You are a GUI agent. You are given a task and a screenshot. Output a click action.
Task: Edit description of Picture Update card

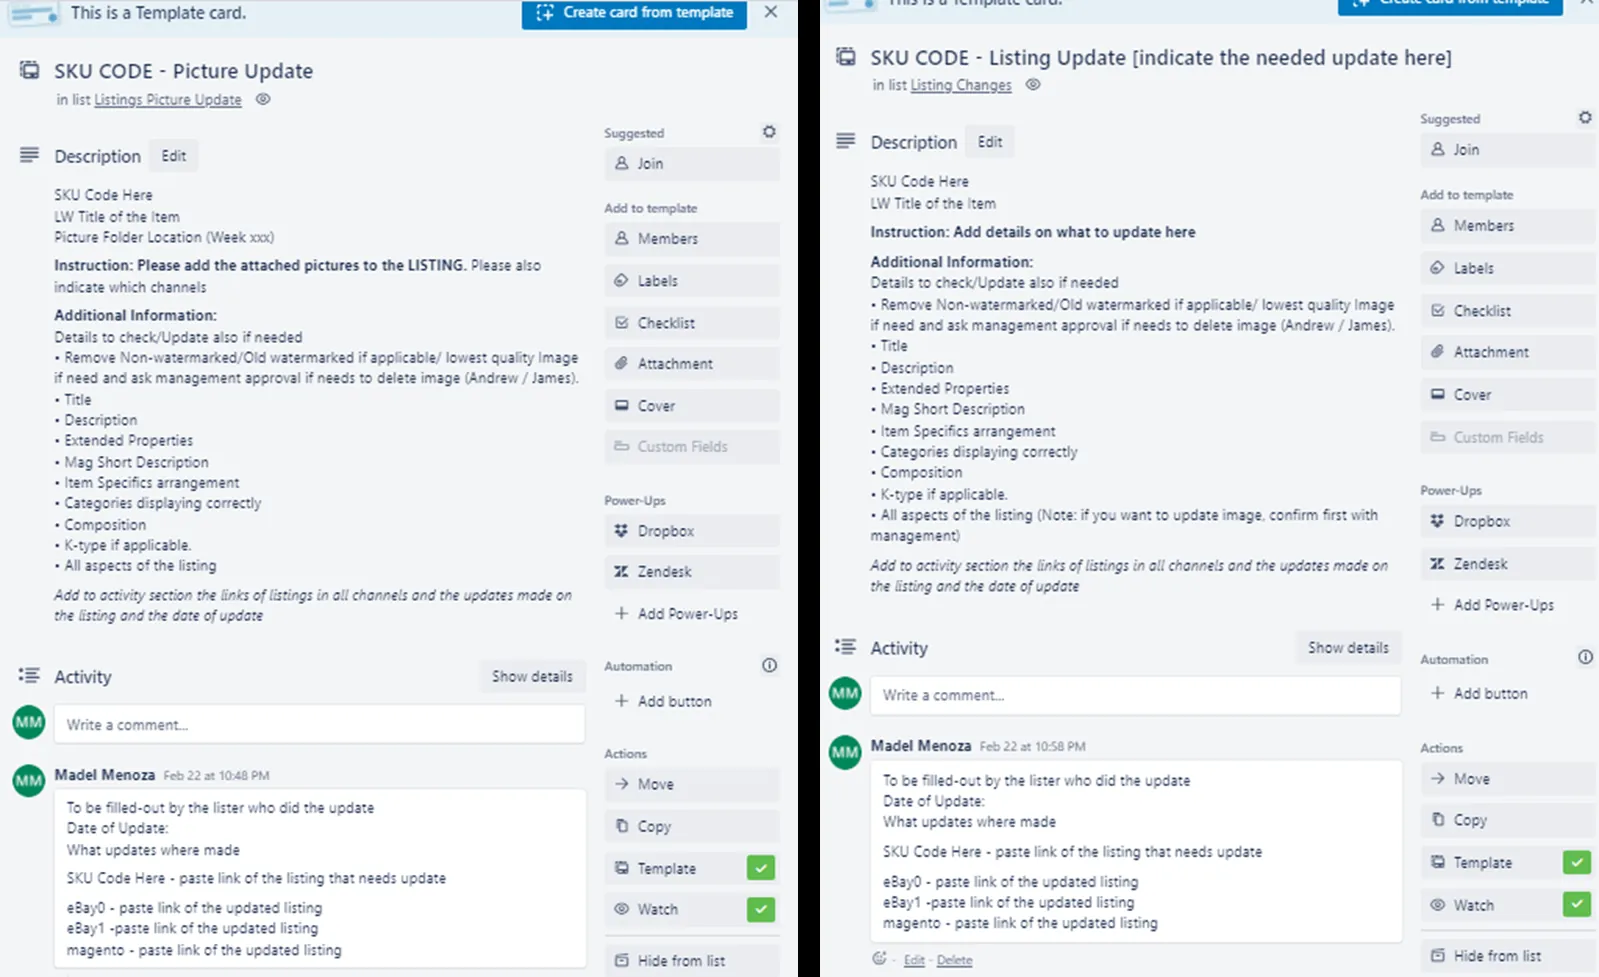tap(174, 156)
